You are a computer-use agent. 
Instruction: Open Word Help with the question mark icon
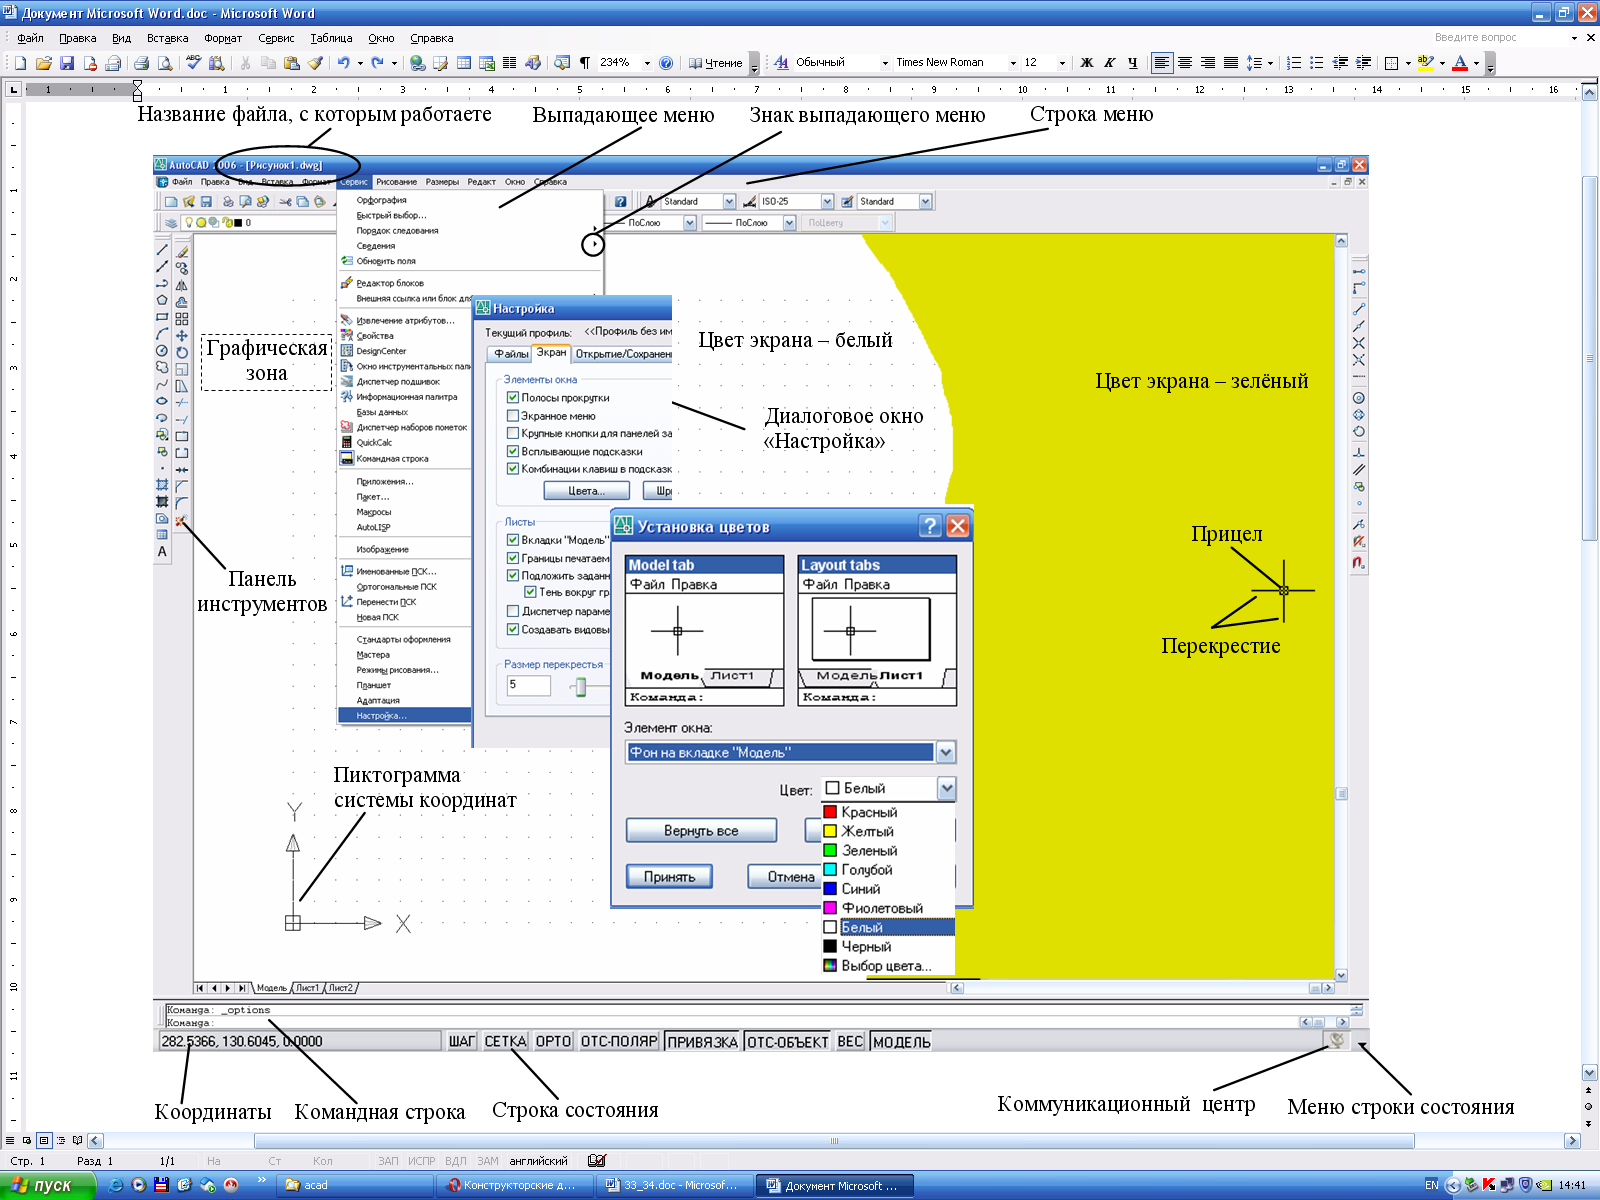coord(666,63)
